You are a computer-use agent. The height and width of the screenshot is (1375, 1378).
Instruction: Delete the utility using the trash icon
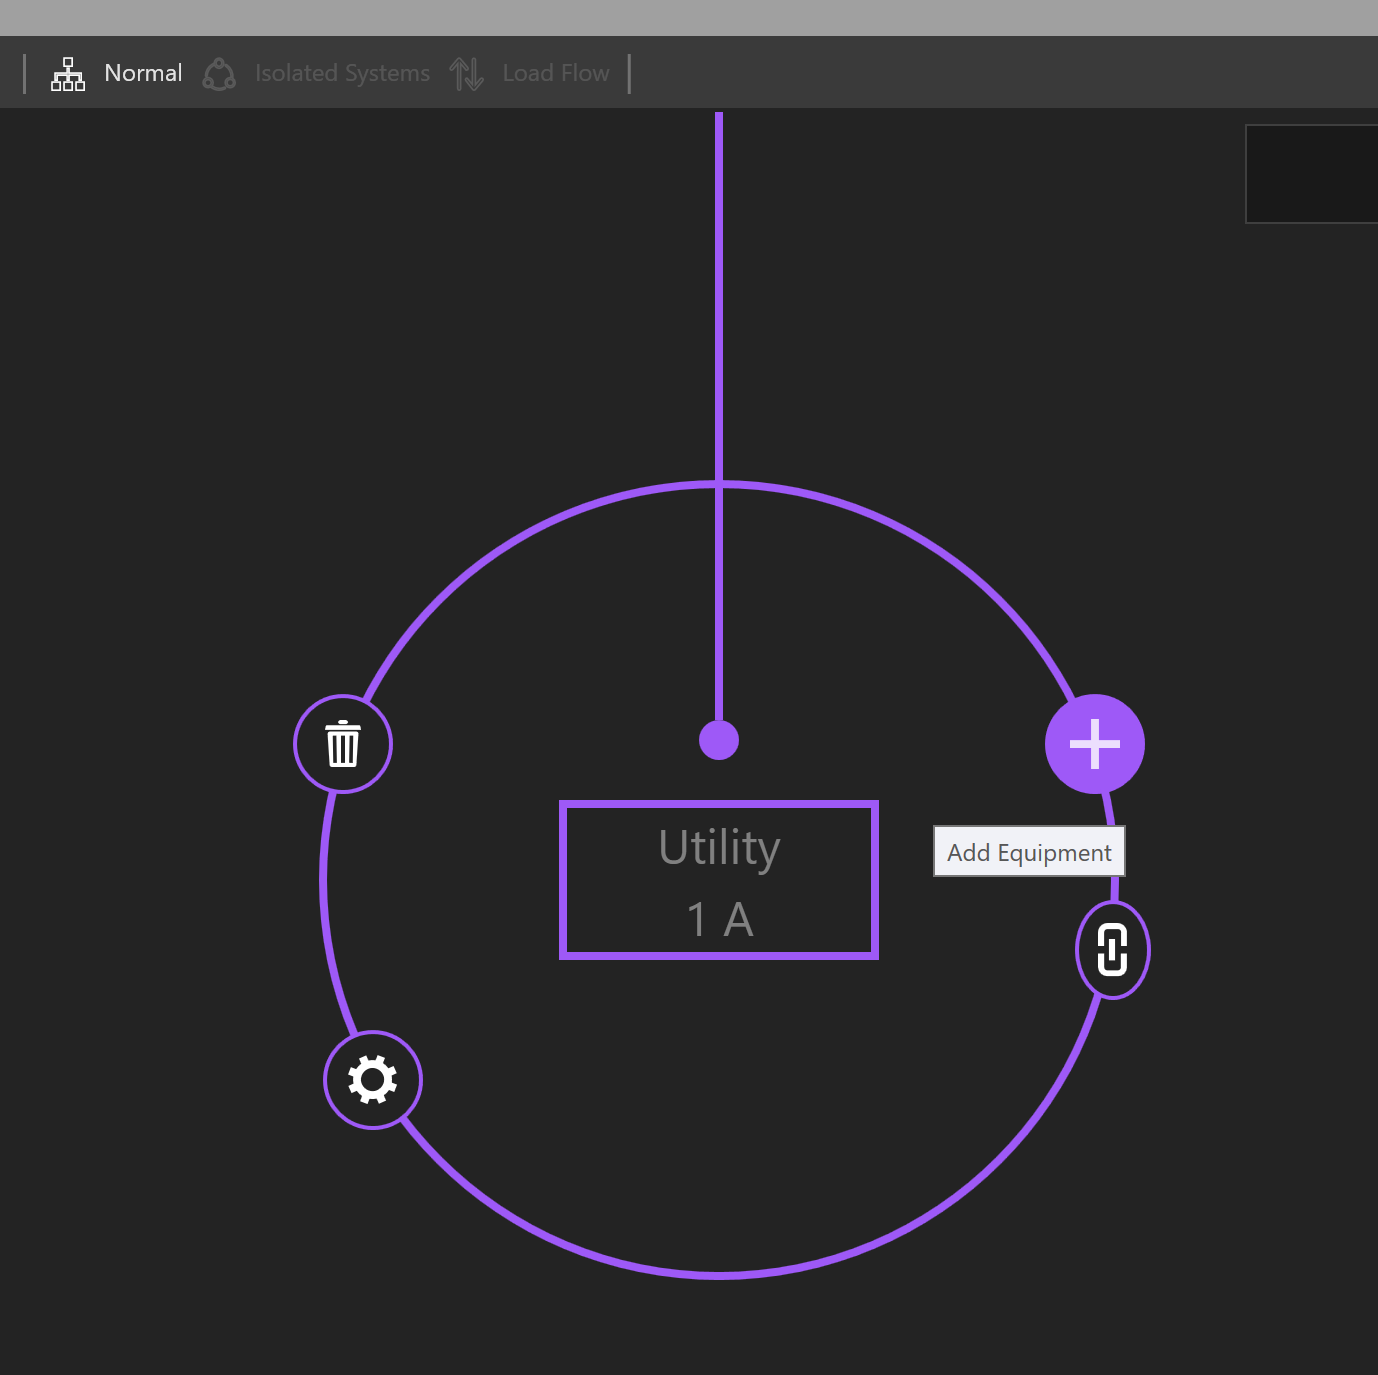click(x=343, y=744)
